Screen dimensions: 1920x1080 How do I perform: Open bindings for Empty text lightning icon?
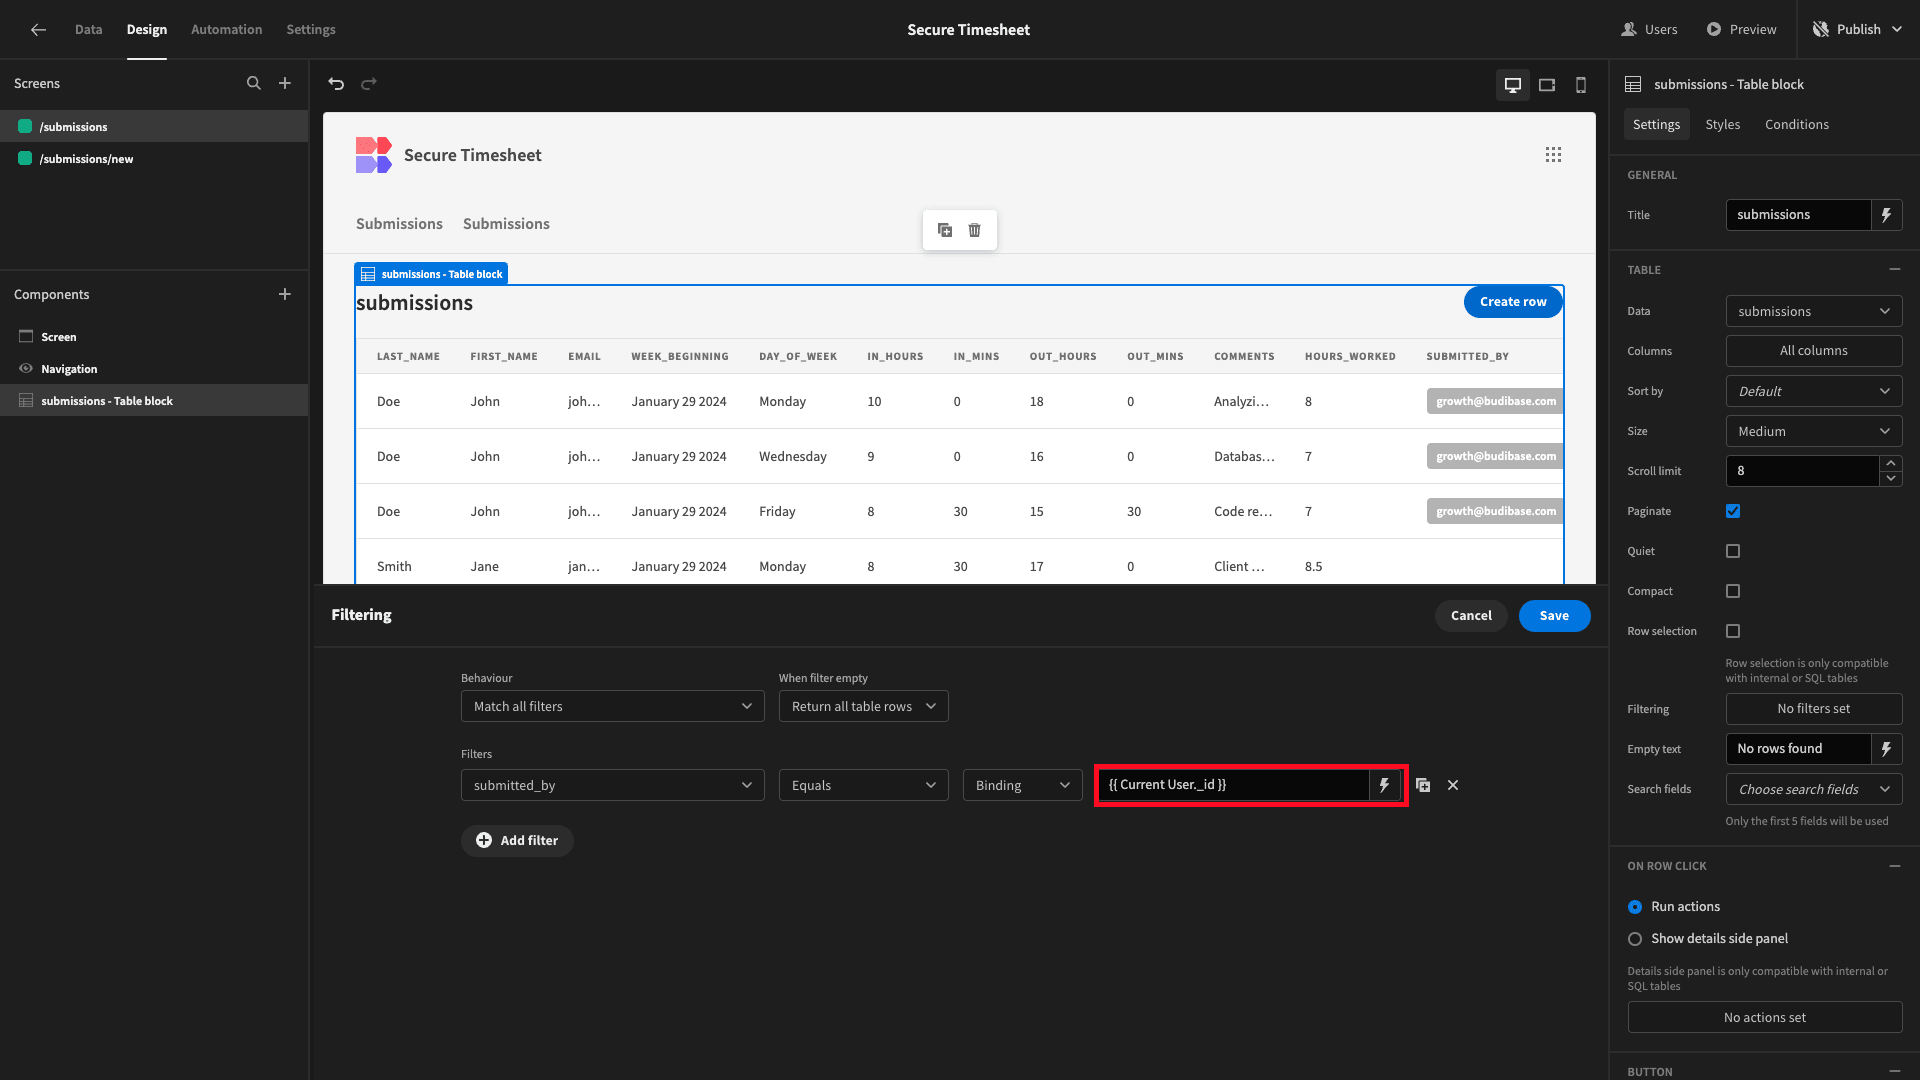click(x=1886, y=749)
